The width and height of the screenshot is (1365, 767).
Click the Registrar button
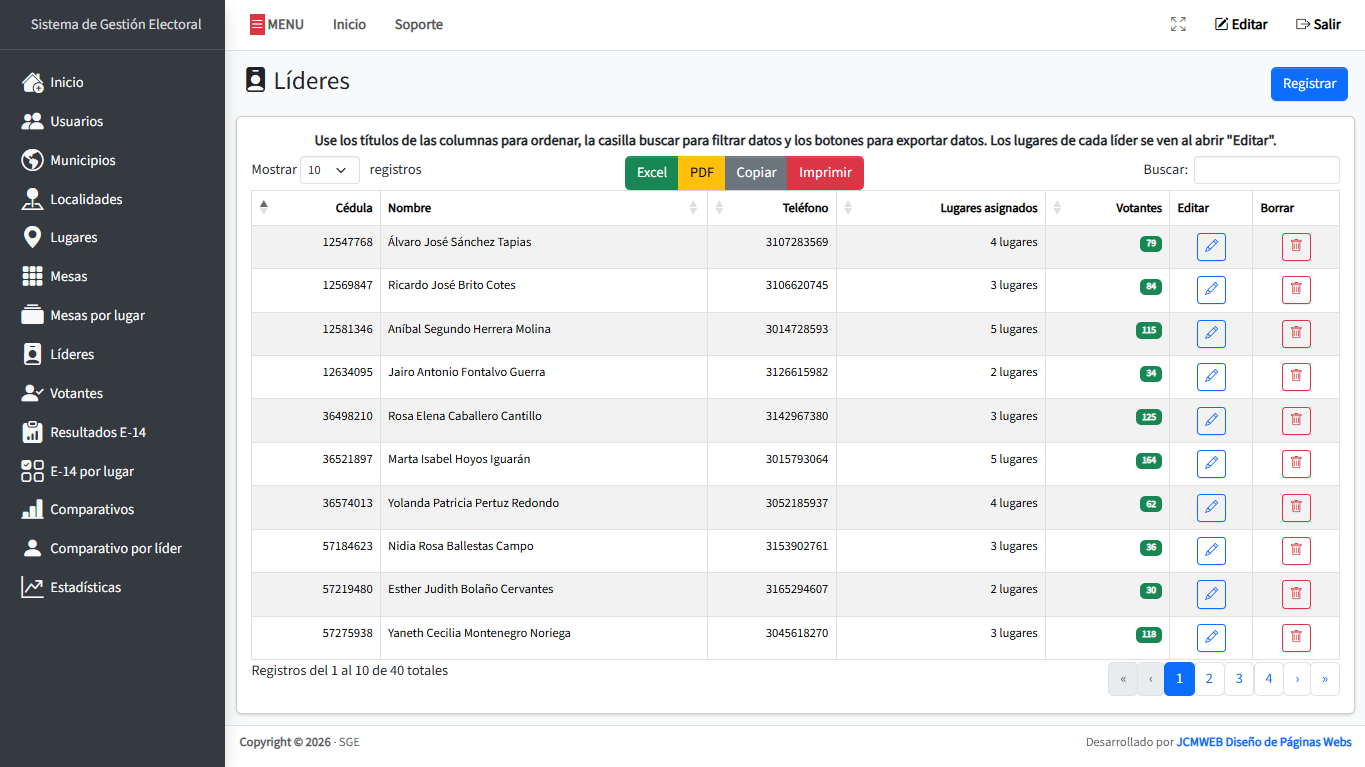(1309, 84)
